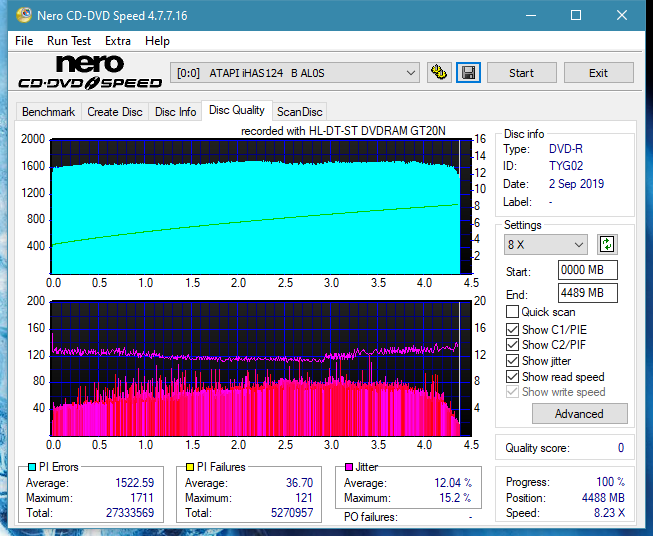Click the Advanced button
The height and width of the screenshot is (536, 653).
[x=579, y=414]
